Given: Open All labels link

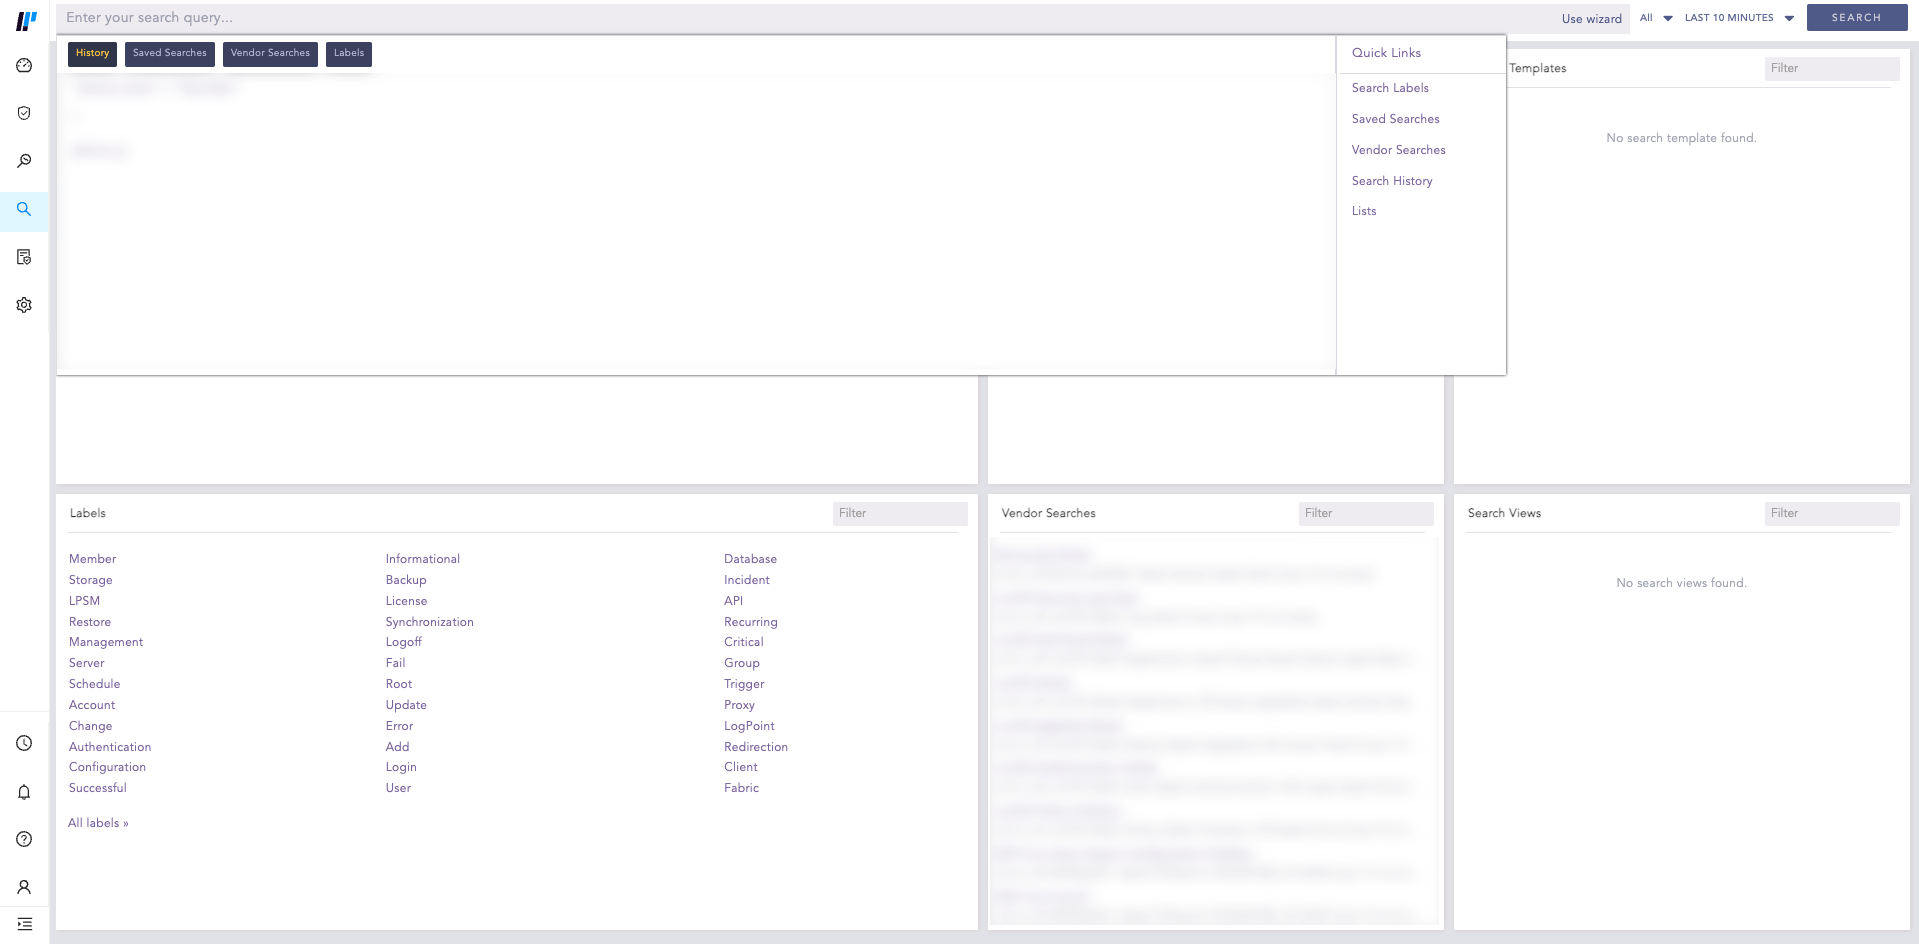Looking at the screenshot, I should click(97, 822).
